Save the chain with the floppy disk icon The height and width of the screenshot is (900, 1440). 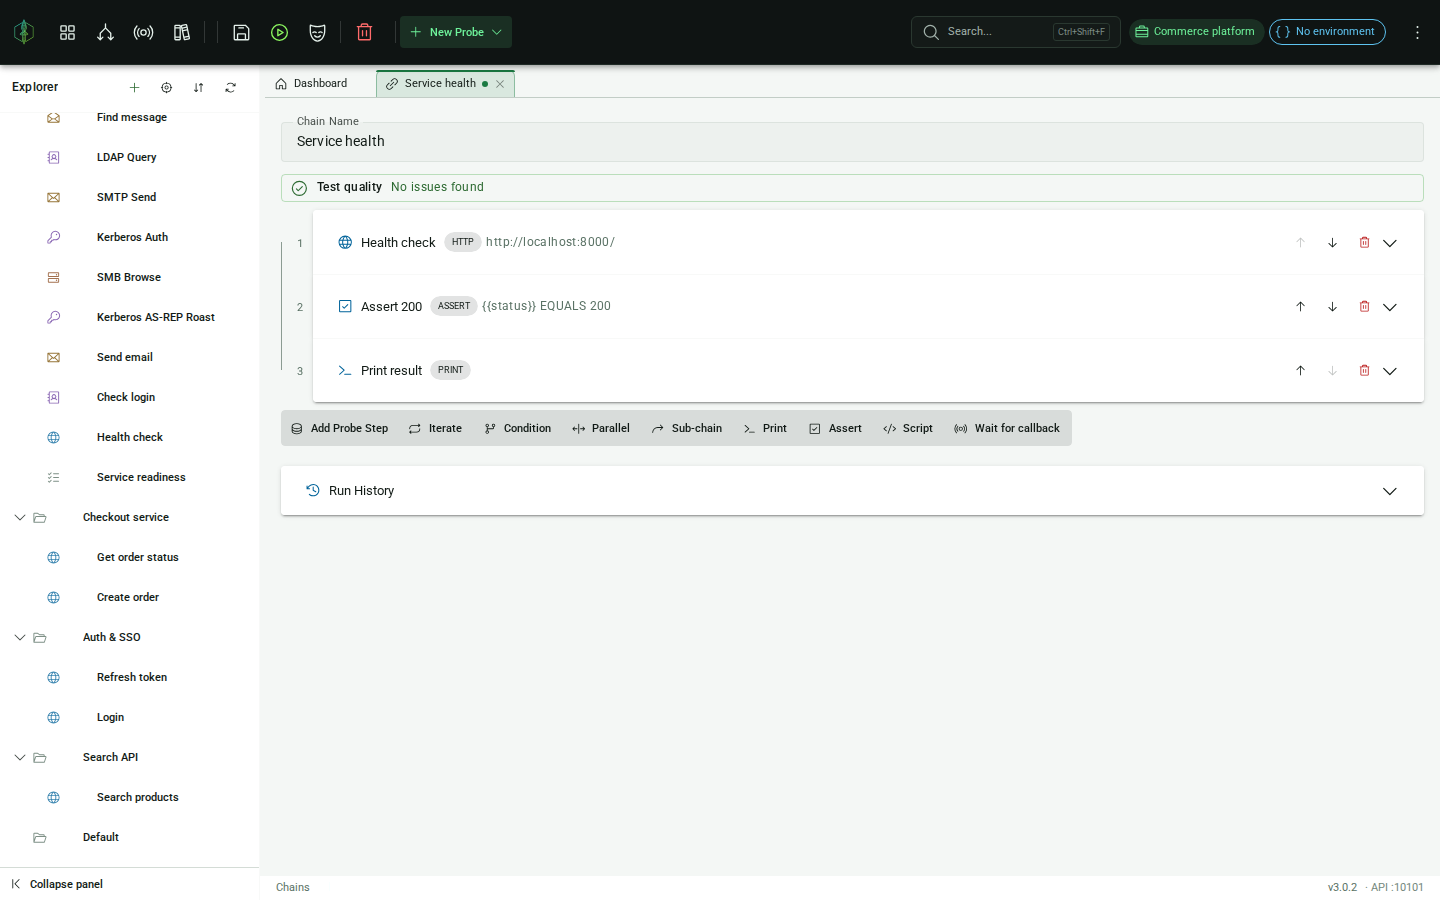tap(241, 32)
